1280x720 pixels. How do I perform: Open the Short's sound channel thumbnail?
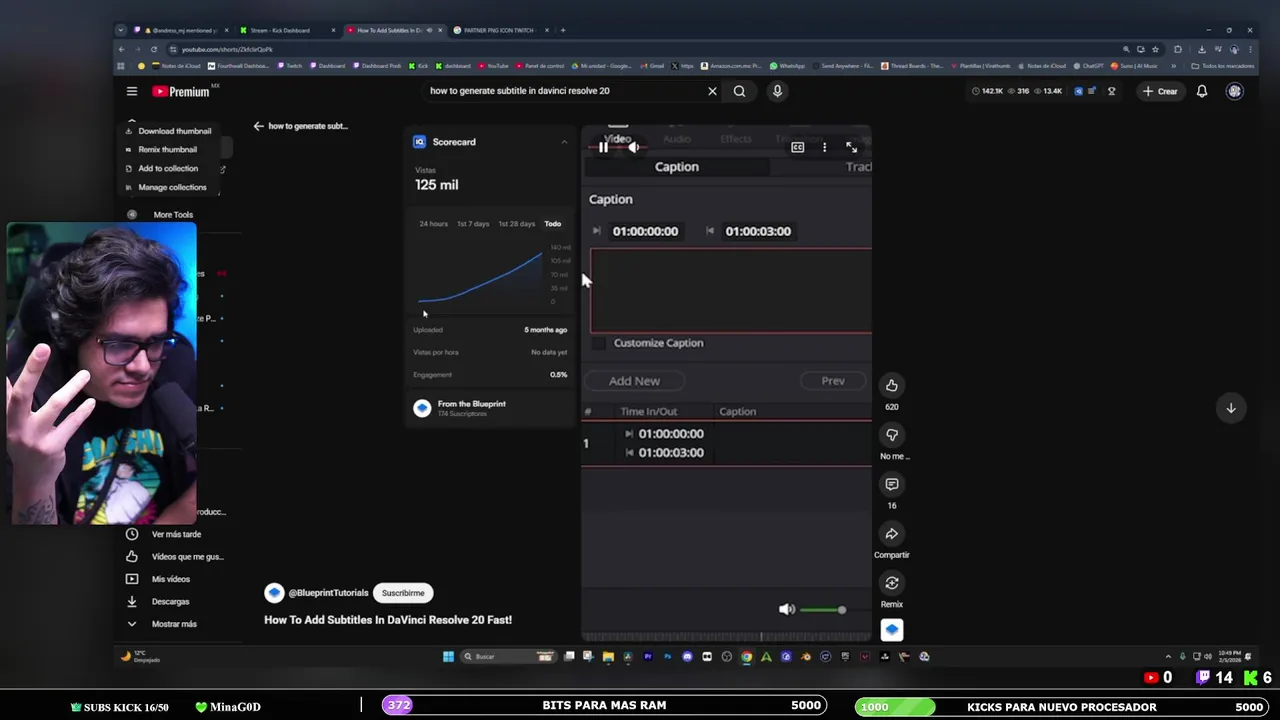pos(891,630)
